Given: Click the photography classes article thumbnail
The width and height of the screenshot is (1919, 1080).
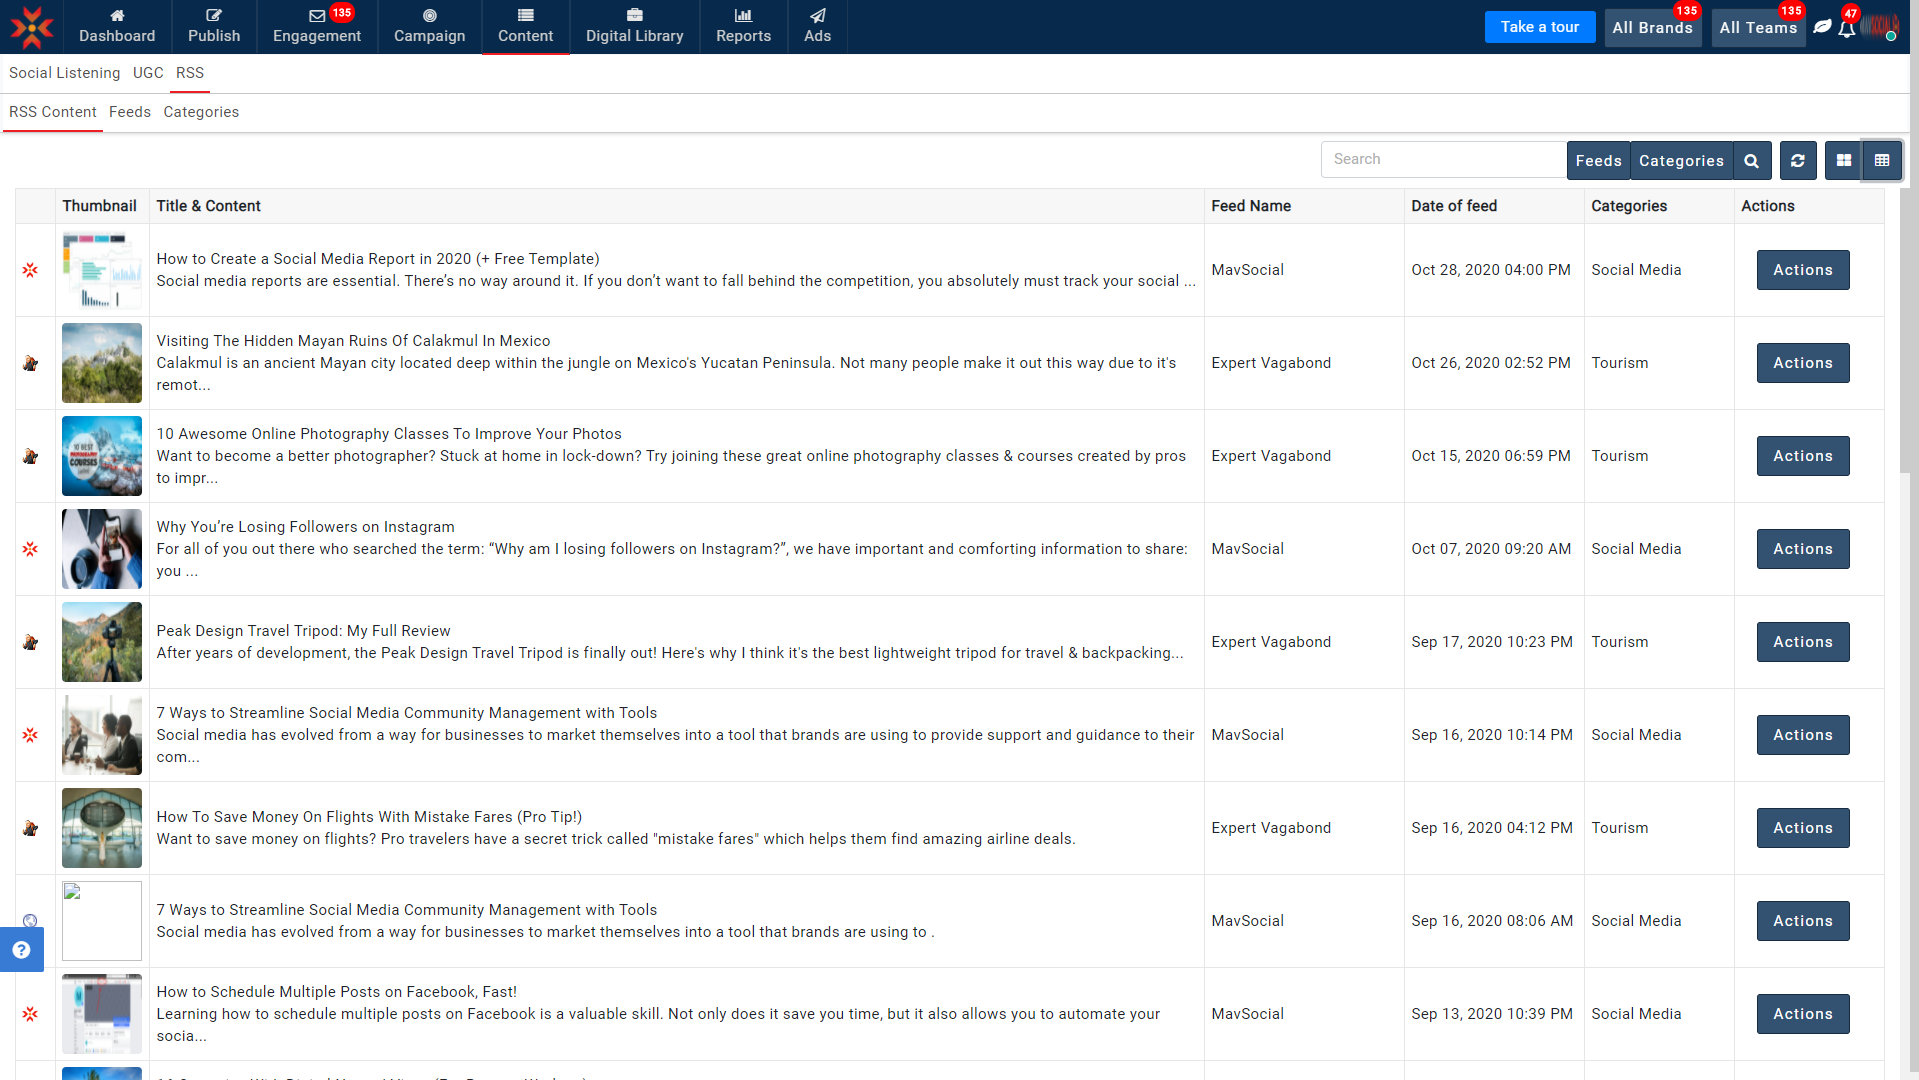Looking at the screenshot, I should click(x=101, y=455).
